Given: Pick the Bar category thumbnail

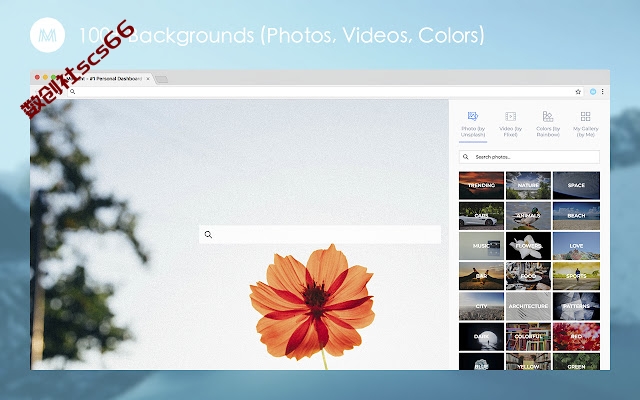Looking at the screenshot, I should [481, 276].
